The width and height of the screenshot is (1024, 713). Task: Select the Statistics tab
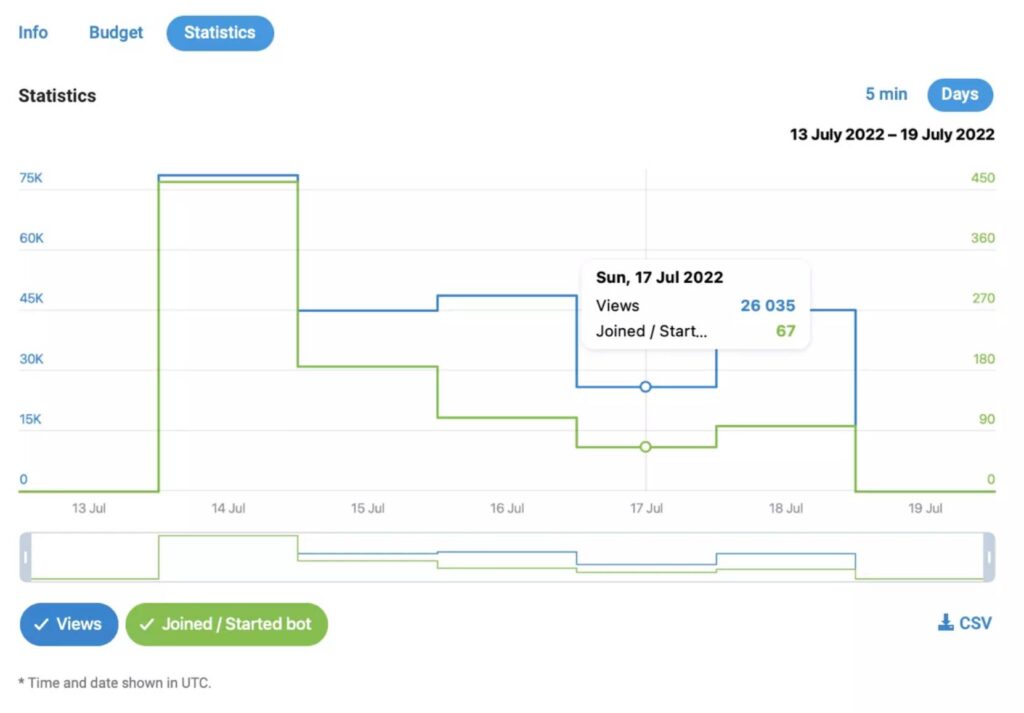pyautogui.click(x=220, y=33)
